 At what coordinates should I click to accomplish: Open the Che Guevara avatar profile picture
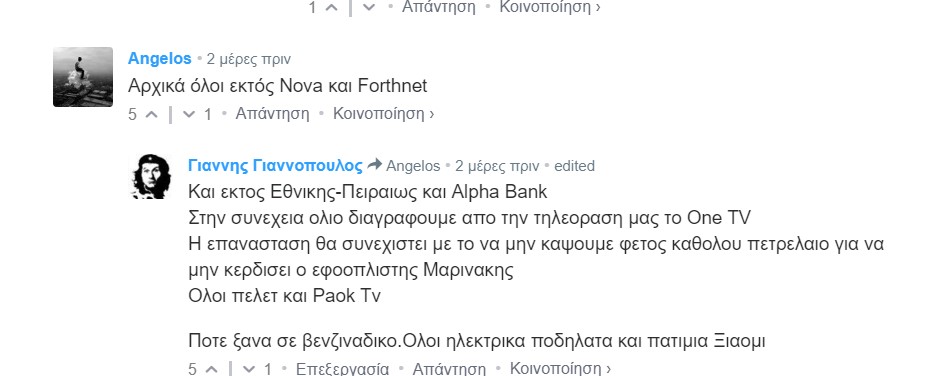coord(151,176)
